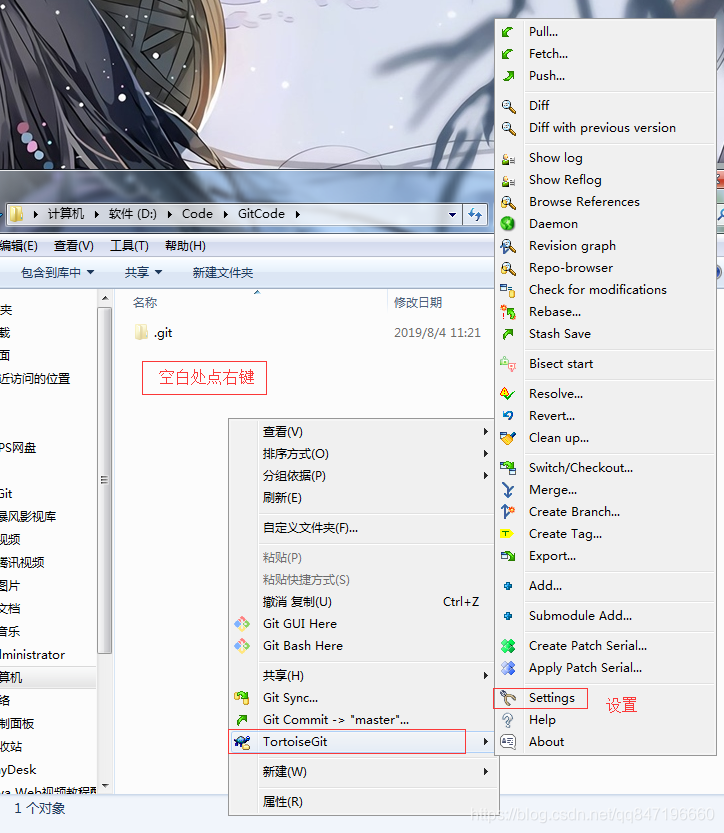This screenshot has height=833, width=724.
Task: Click the Browse References icon
Action: 508,202
